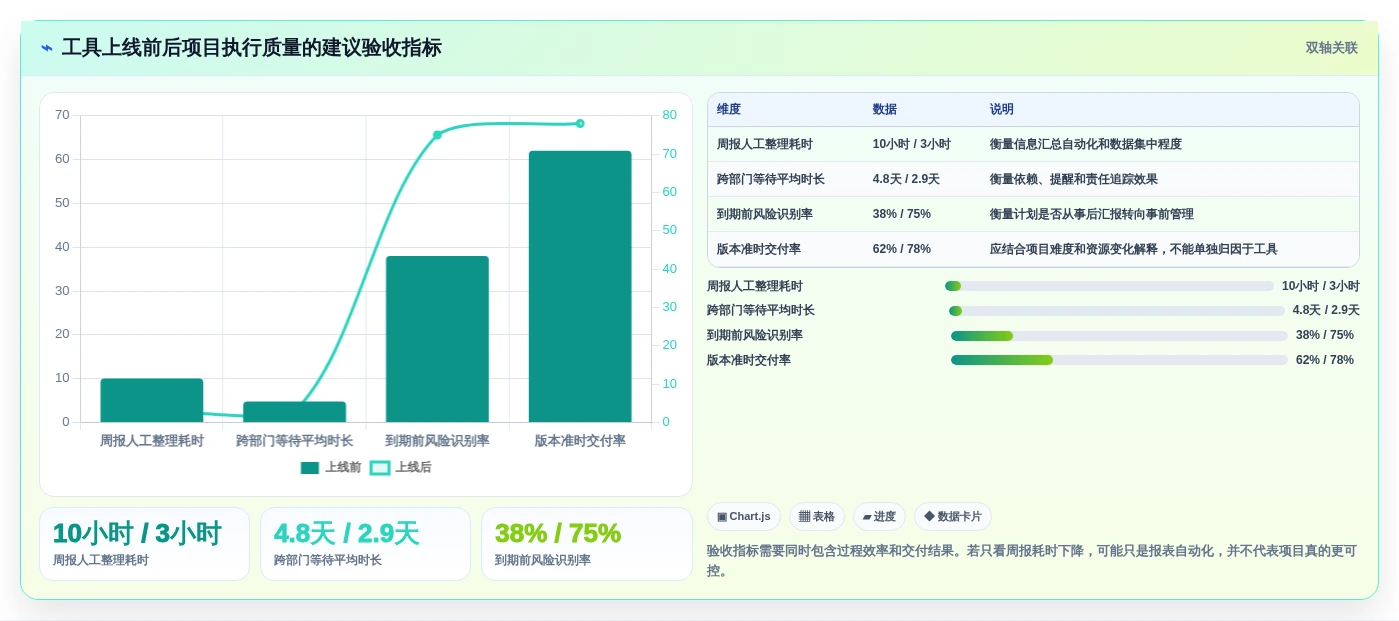Click the 到期前风险识别率 bar in chart

point(437,339)
